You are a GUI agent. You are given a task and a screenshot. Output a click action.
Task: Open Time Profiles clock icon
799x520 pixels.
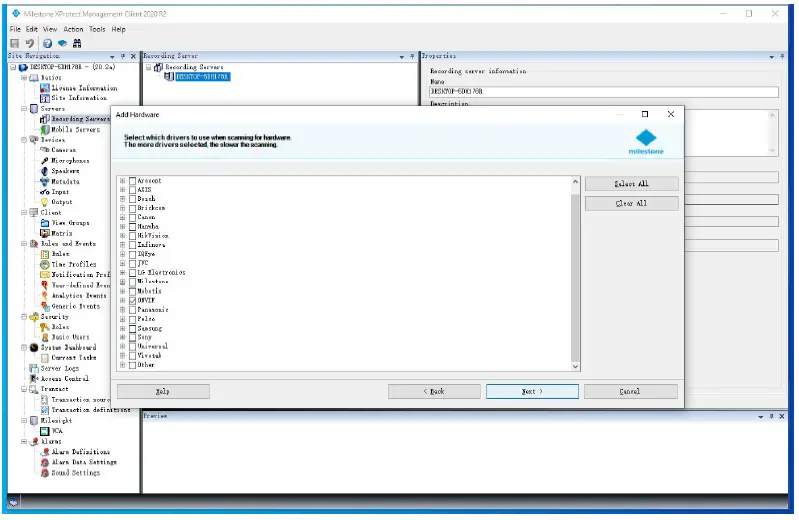click(45, 264)
